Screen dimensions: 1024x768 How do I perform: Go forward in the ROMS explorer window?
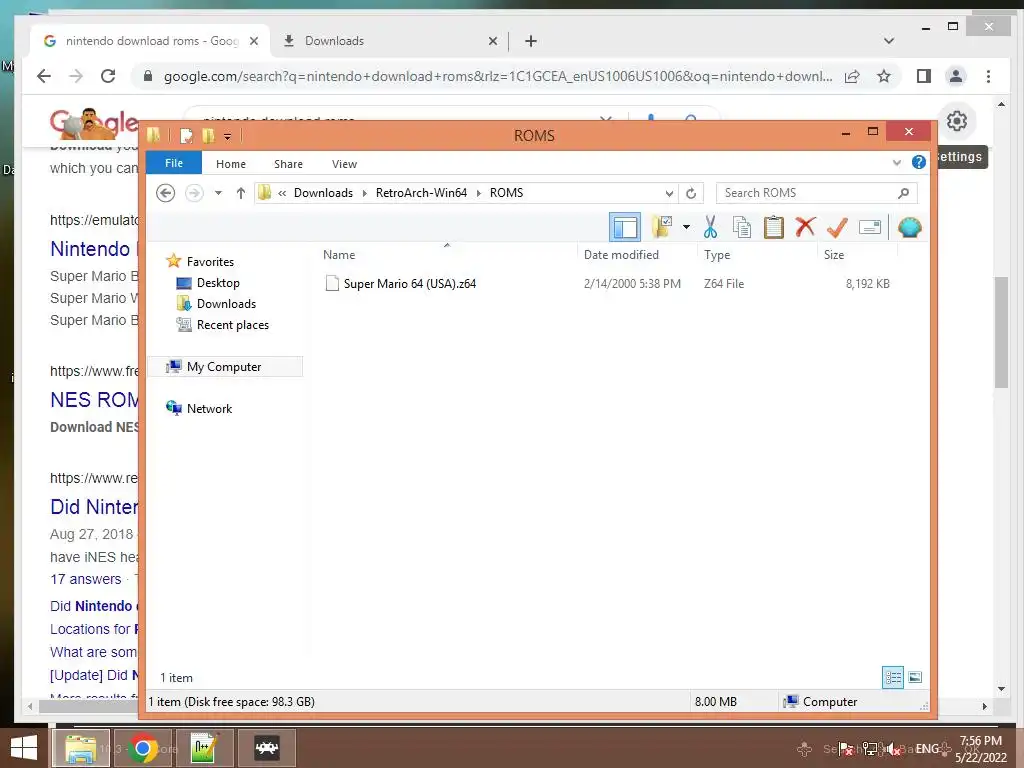pyautogui.click(x=194, y=193)
